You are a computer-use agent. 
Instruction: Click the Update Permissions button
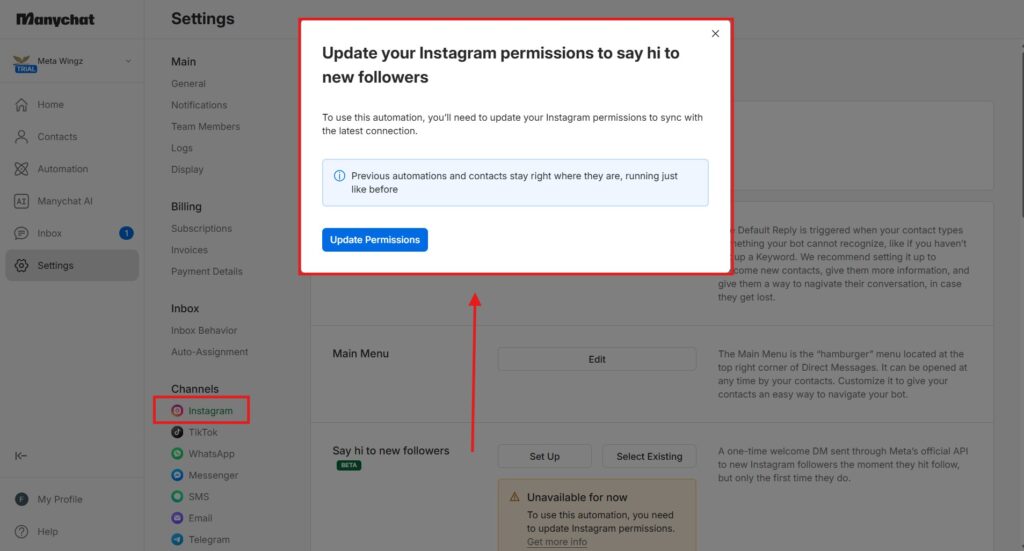click(375, 240)
